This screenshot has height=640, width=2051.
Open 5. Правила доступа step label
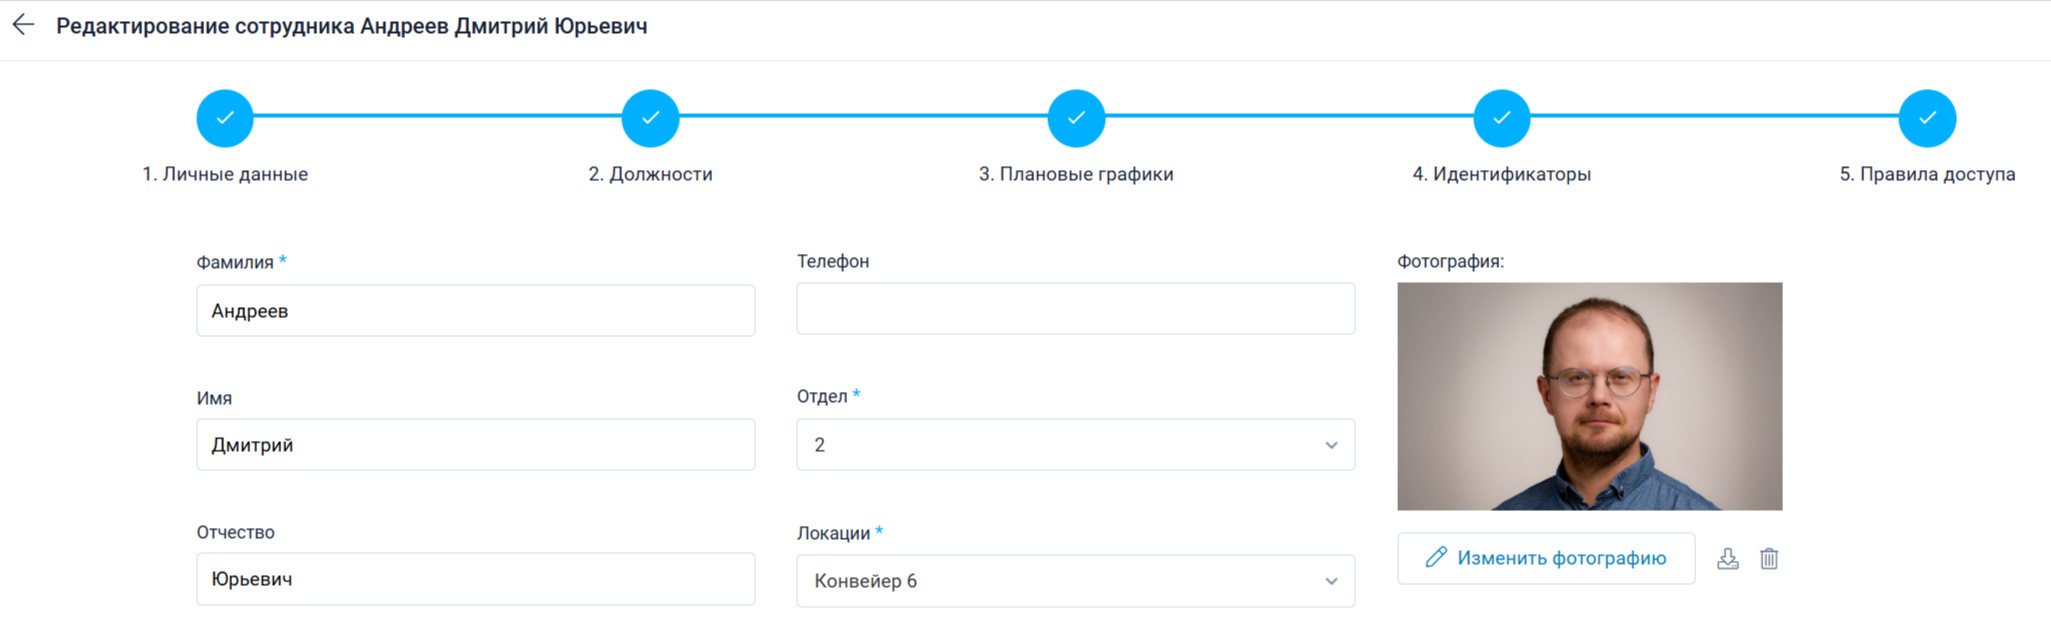[1927, 174]
